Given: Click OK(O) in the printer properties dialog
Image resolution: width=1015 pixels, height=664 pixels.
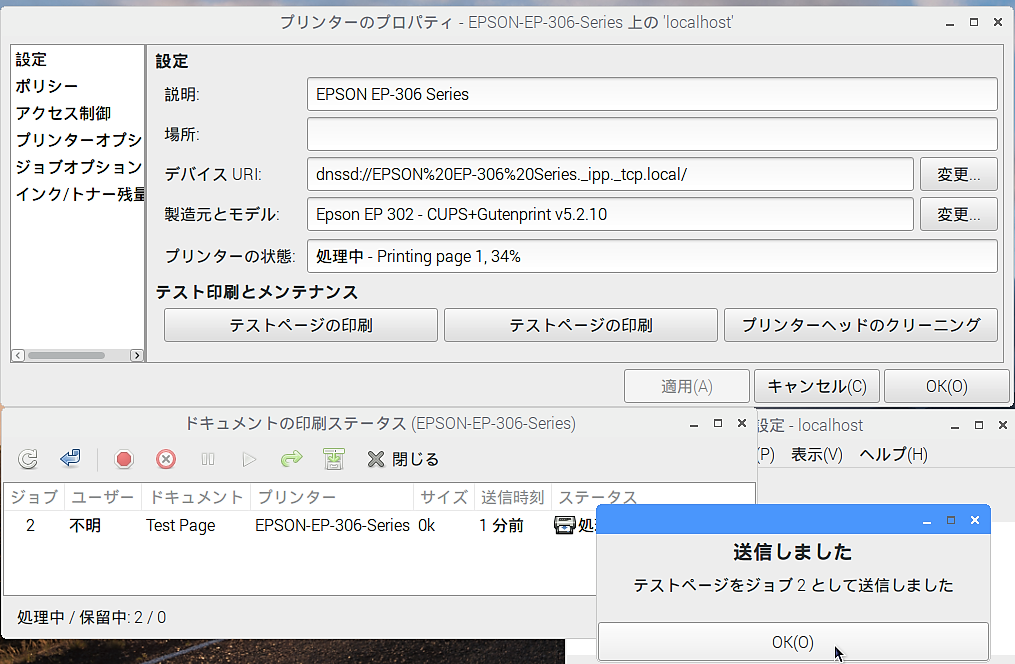Looking at the screenshot, I should [x=946, y=386].
